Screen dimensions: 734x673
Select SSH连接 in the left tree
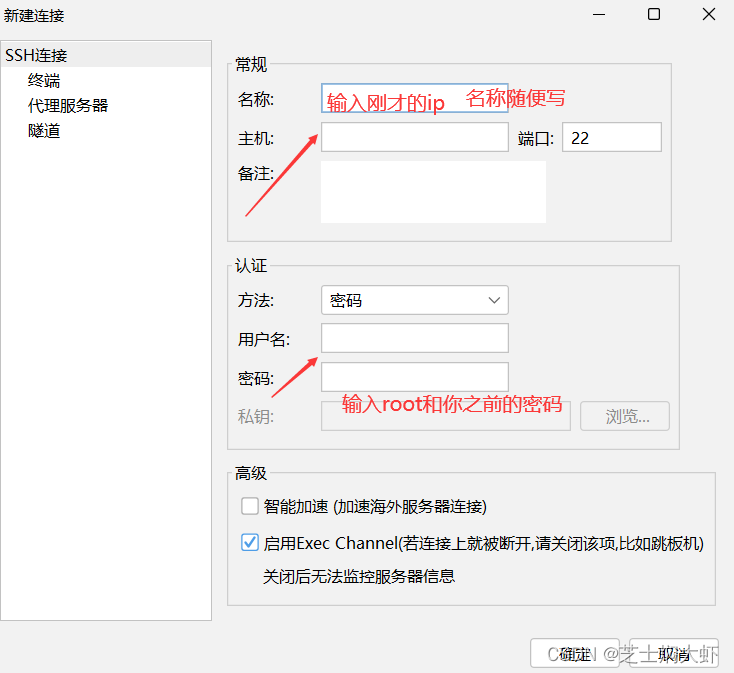106,55
